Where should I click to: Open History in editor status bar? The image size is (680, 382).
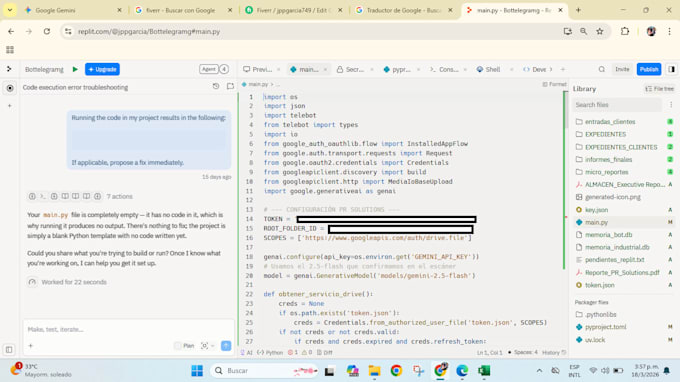pos(554,353)
